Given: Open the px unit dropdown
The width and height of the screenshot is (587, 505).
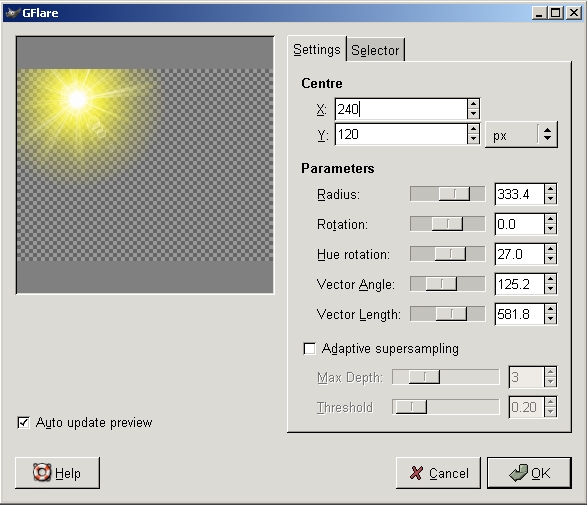Looking at the screenshot, I should pyautogui.click(x=521, y=135).
